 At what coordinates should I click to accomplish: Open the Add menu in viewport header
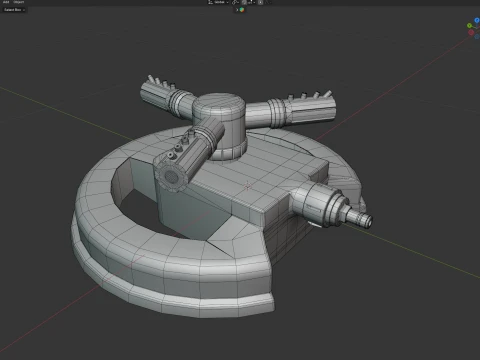coord(6,2)
